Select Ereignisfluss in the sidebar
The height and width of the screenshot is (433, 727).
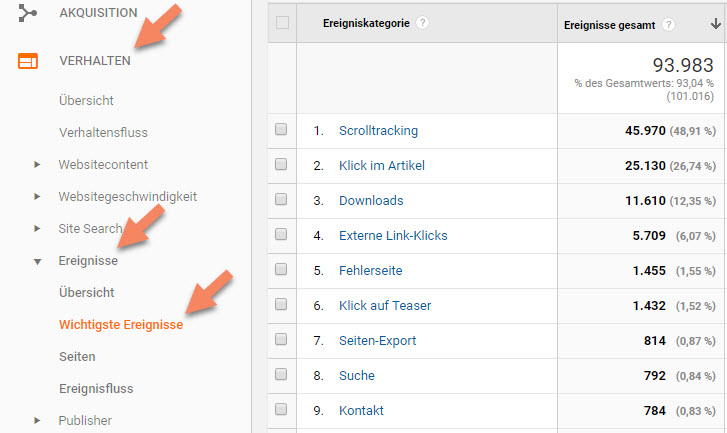(96, 389)
